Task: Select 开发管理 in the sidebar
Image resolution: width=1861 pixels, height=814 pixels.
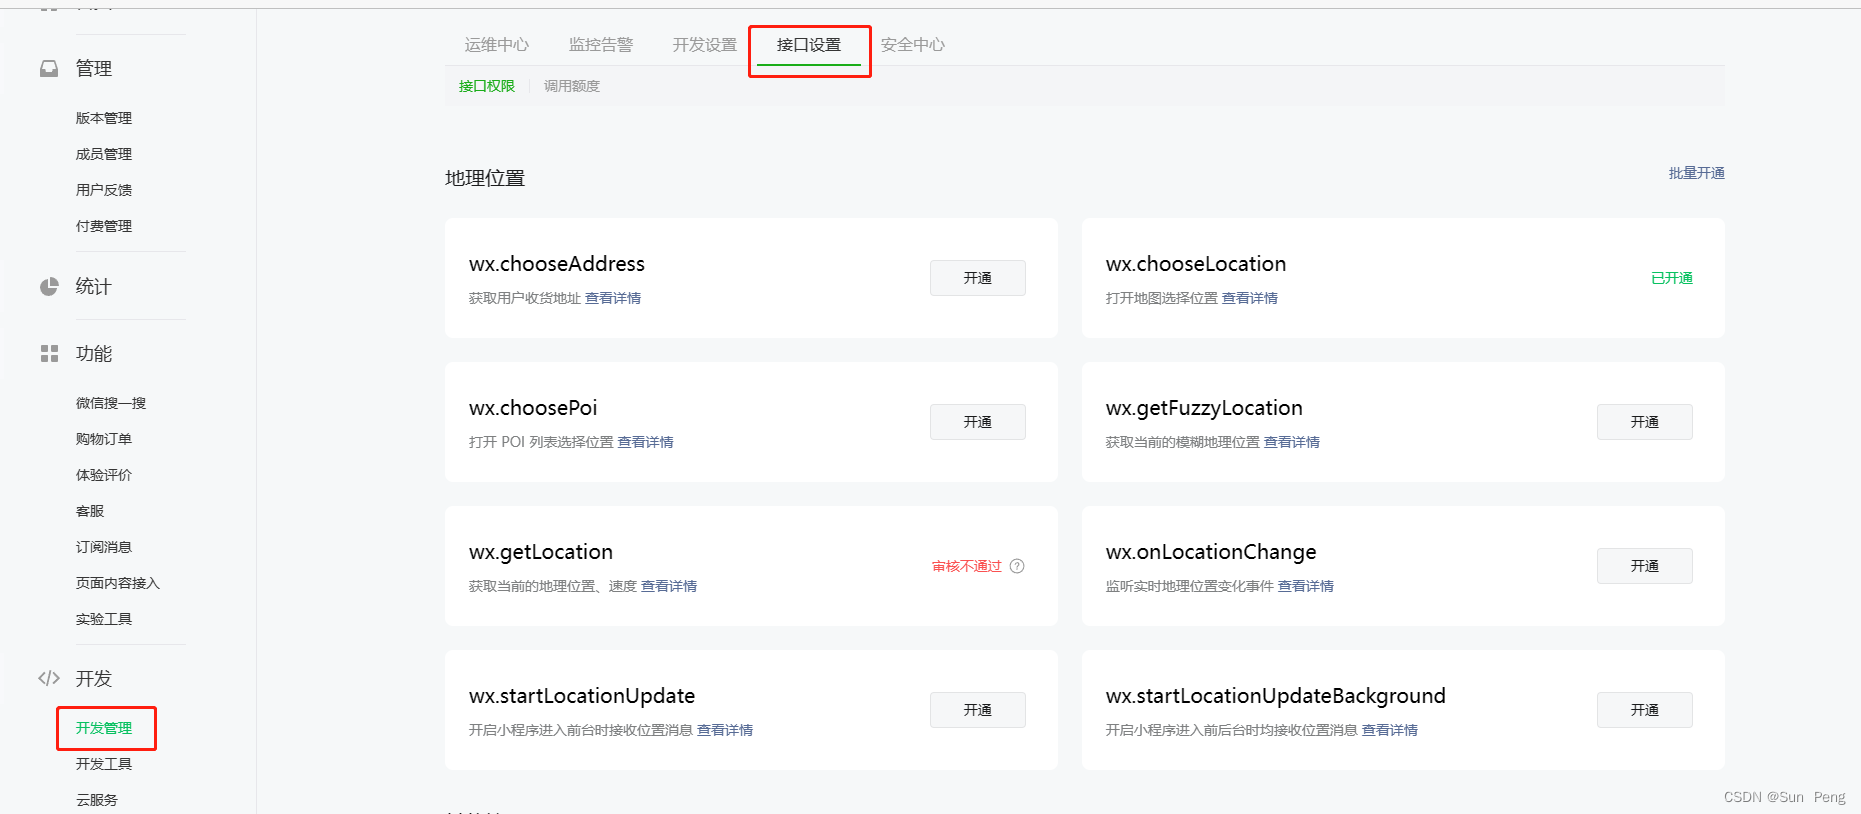Action: (104, 728)
